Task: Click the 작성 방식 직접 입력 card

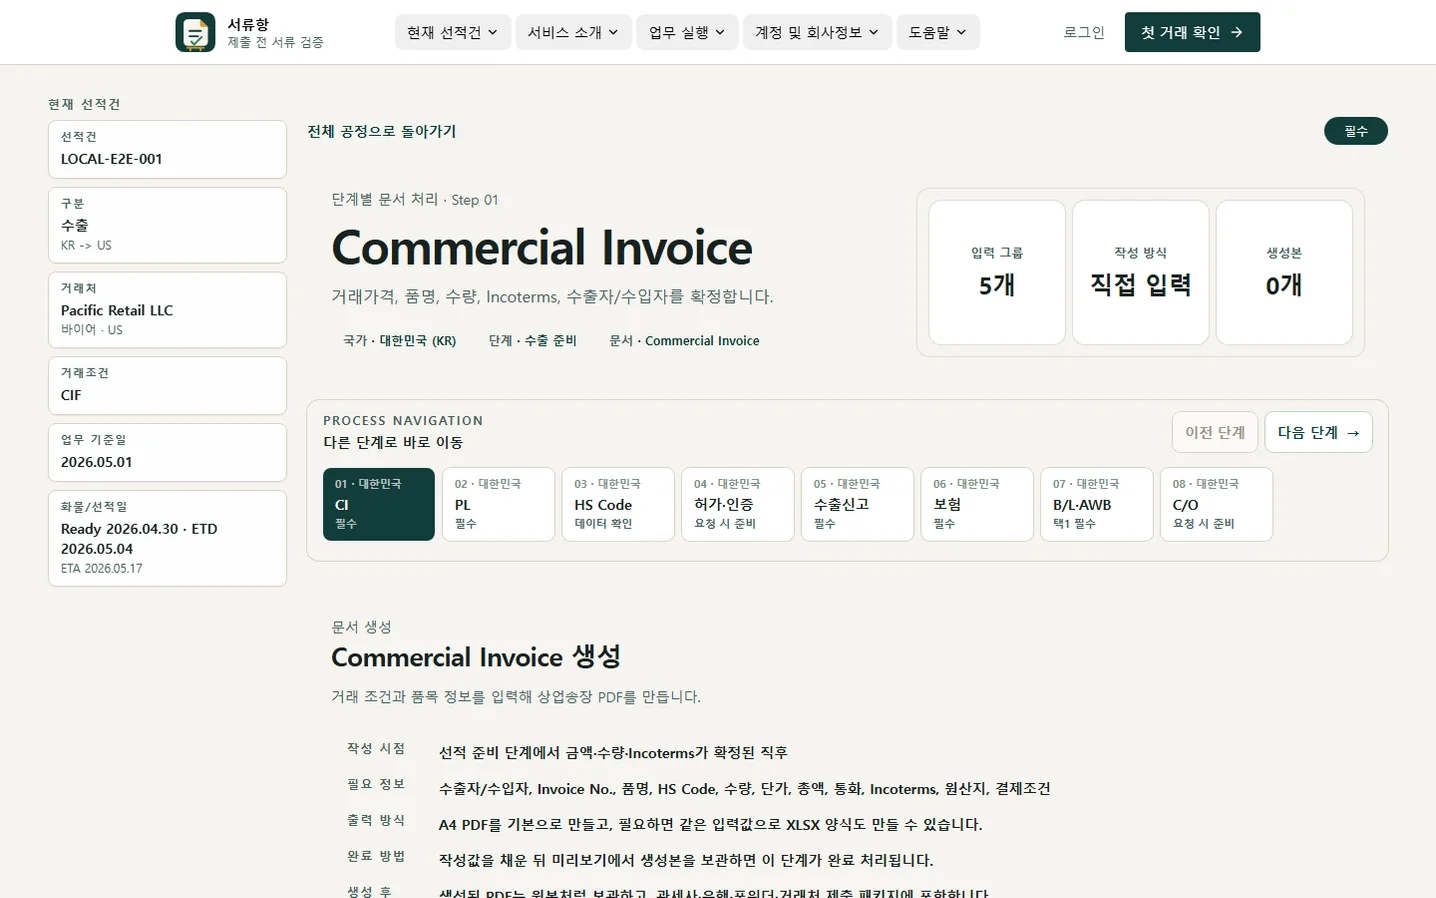Action: pos(1141,272)
